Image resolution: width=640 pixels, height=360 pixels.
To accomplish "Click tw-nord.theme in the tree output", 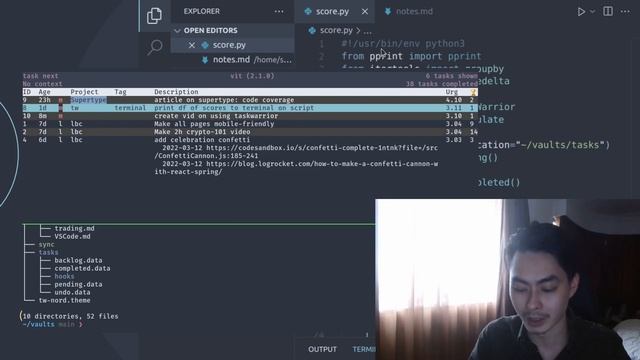I will pos(64,300).
